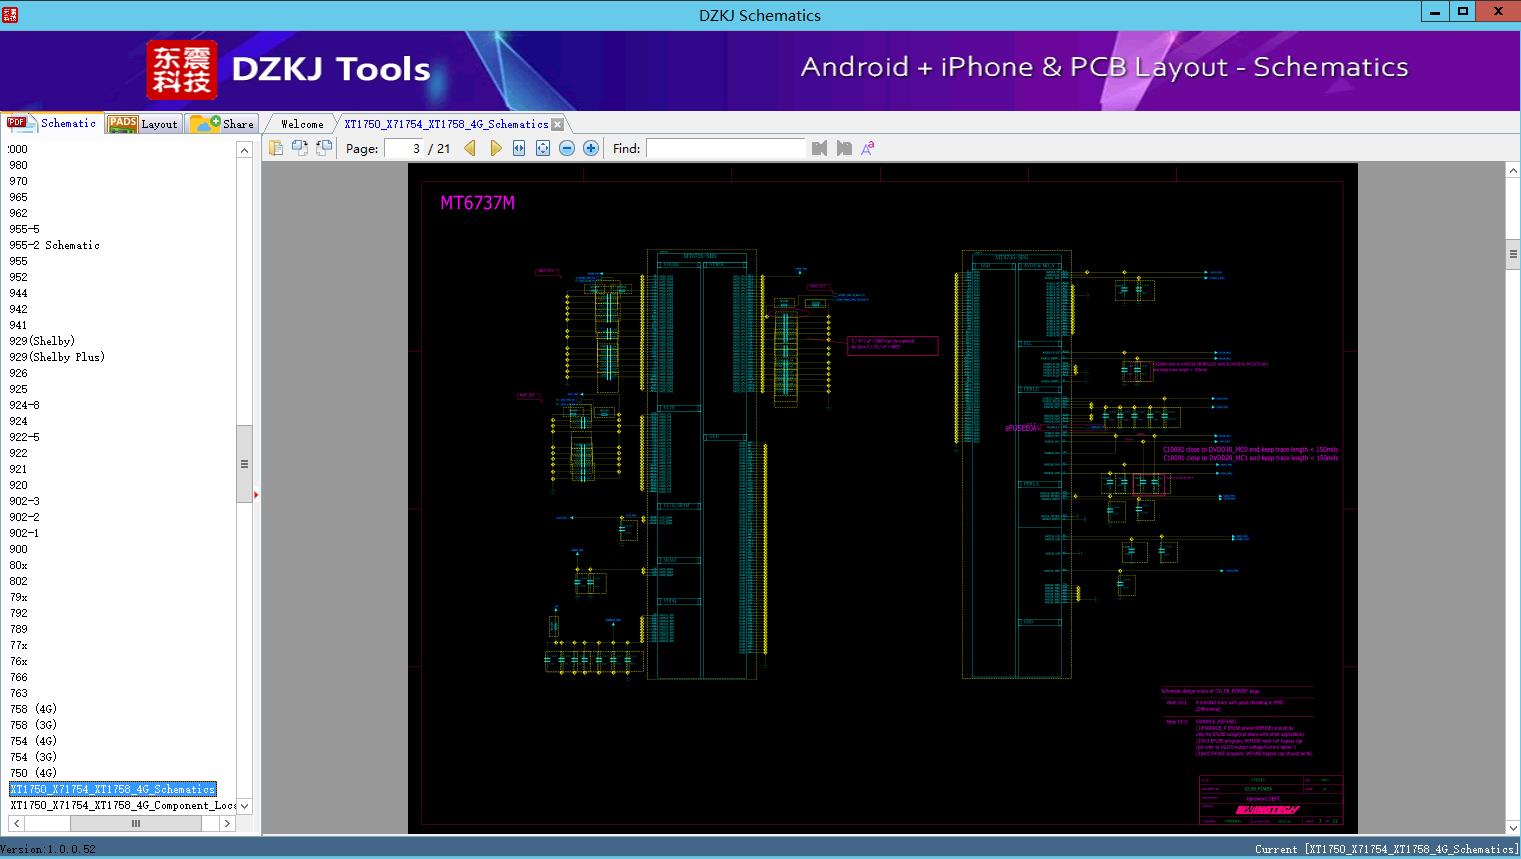The image size is (1521, 859).
Task: Go to the next page arrow
Action: tap(495, 148)
